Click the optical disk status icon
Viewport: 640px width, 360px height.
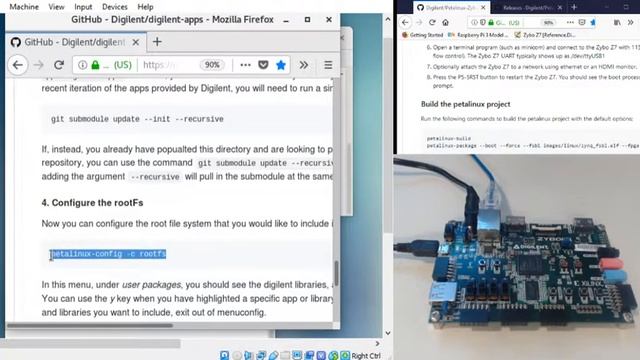[237, 355]
